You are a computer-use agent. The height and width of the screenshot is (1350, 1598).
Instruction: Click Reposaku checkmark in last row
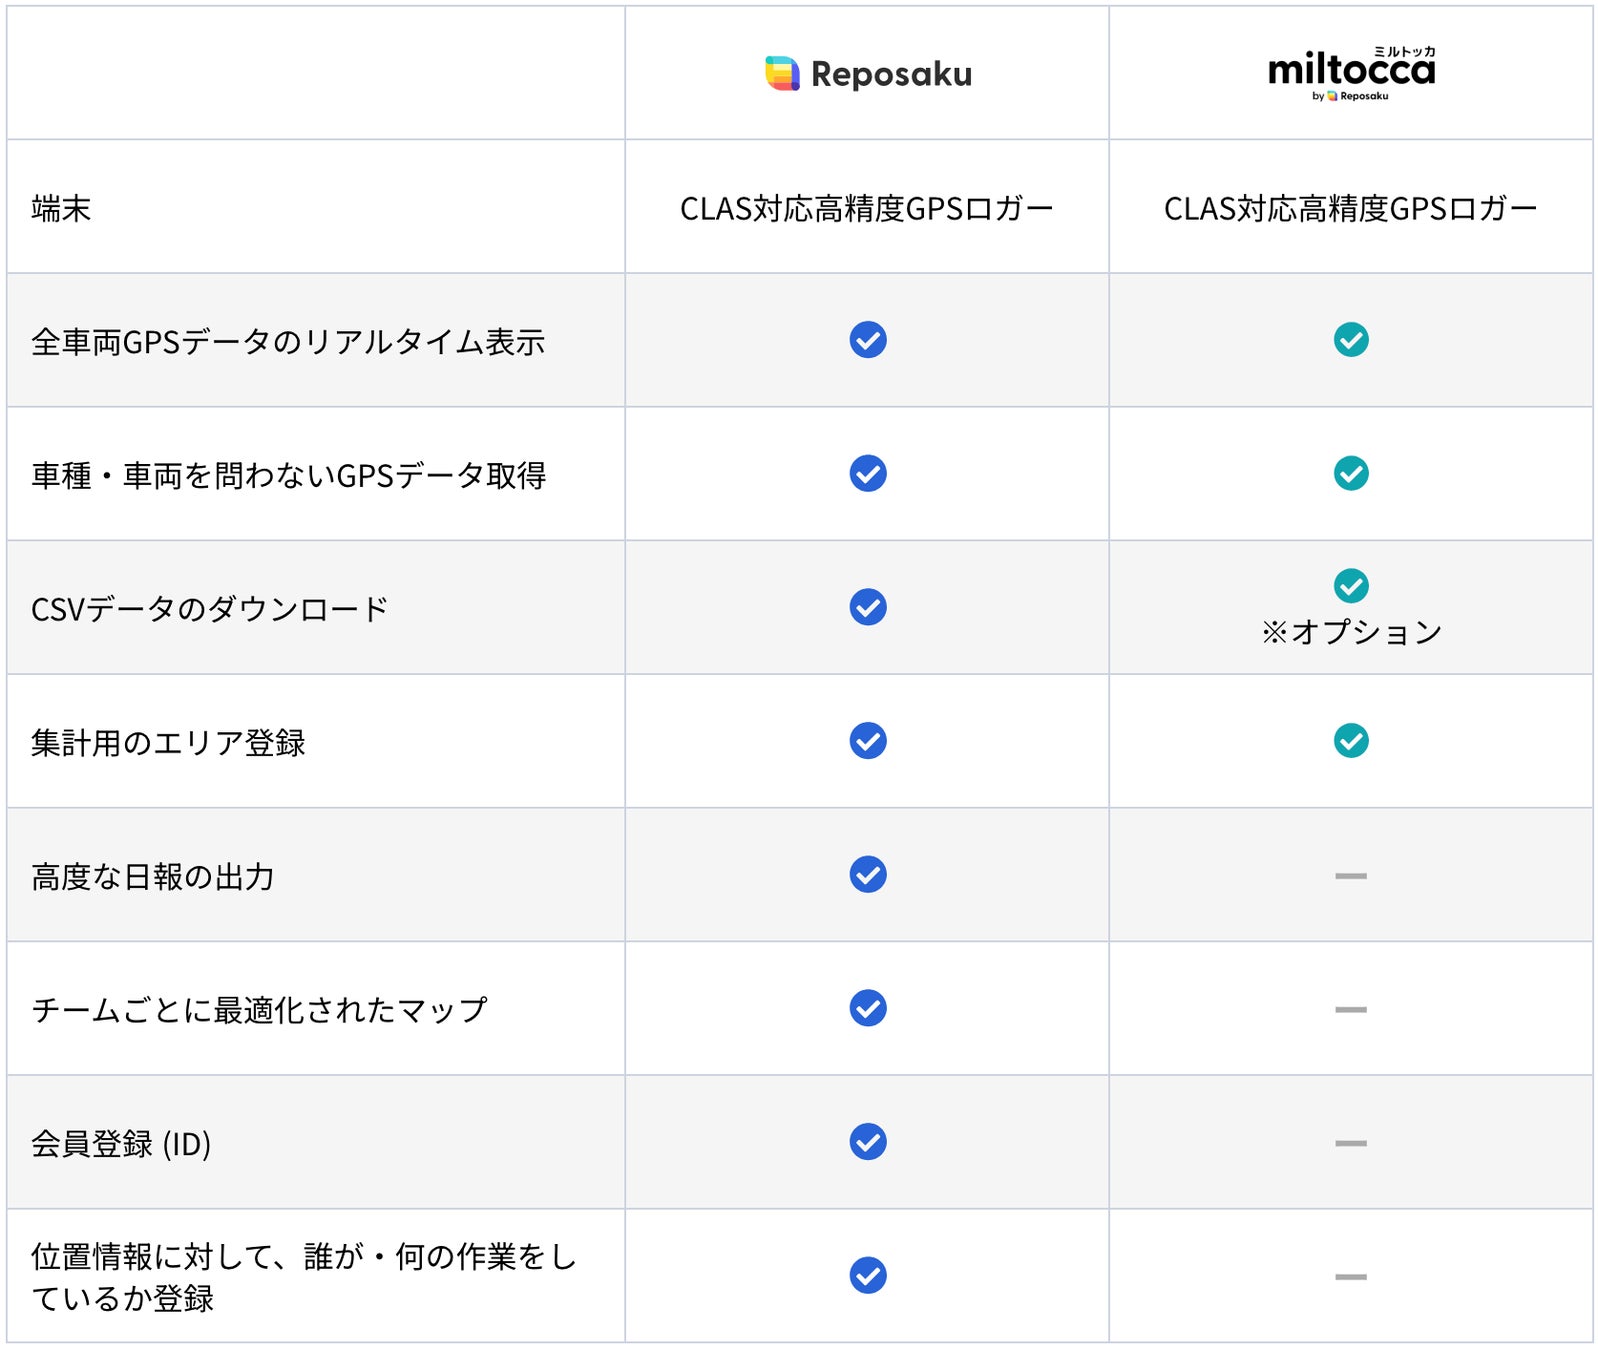tap(868, 1275)
